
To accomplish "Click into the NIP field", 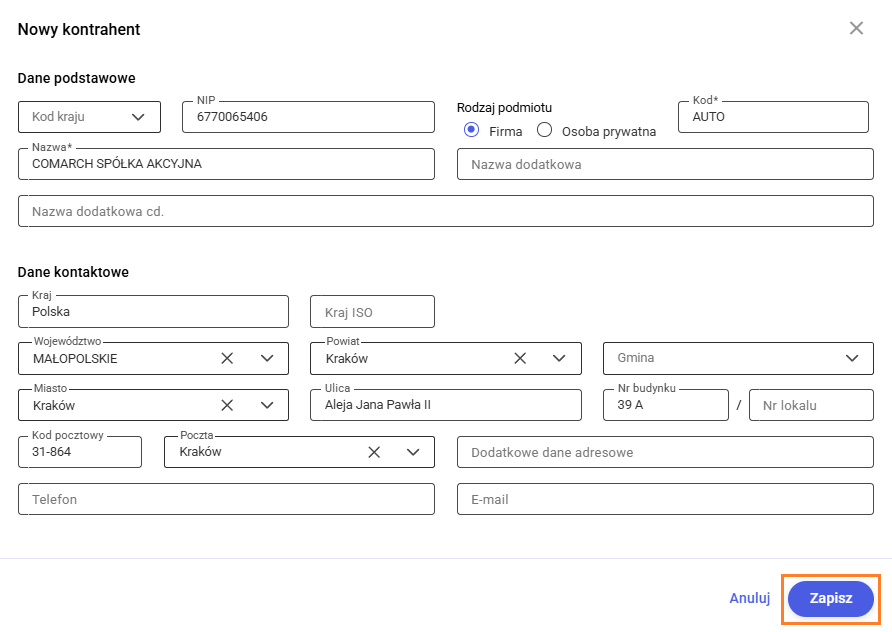I will click(308, 117).
